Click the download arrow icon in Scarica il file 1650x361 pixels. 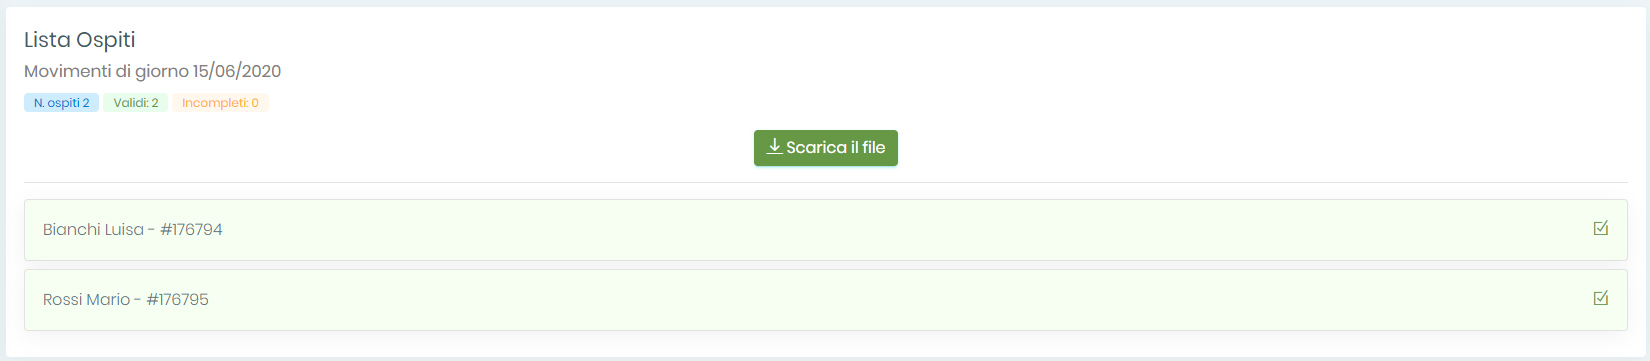[774, 147]
